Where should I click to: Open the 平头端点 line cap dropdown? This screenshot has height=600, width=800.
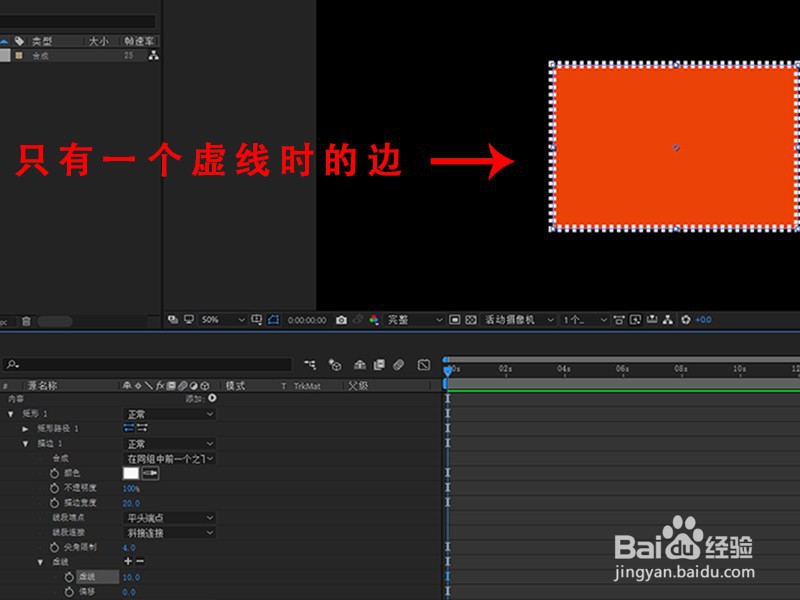point(169,518)
